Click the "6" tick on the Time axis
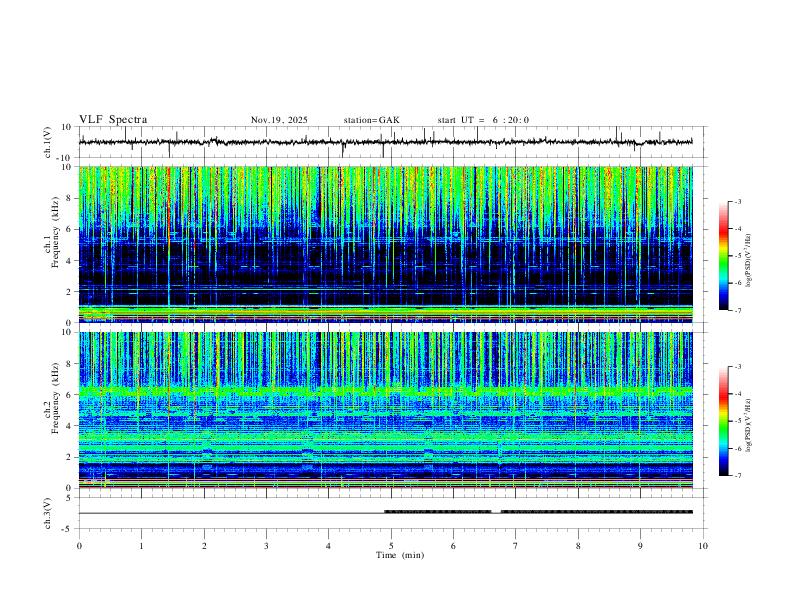This screenshot has height=612, width=792. (x=453, y=546)
